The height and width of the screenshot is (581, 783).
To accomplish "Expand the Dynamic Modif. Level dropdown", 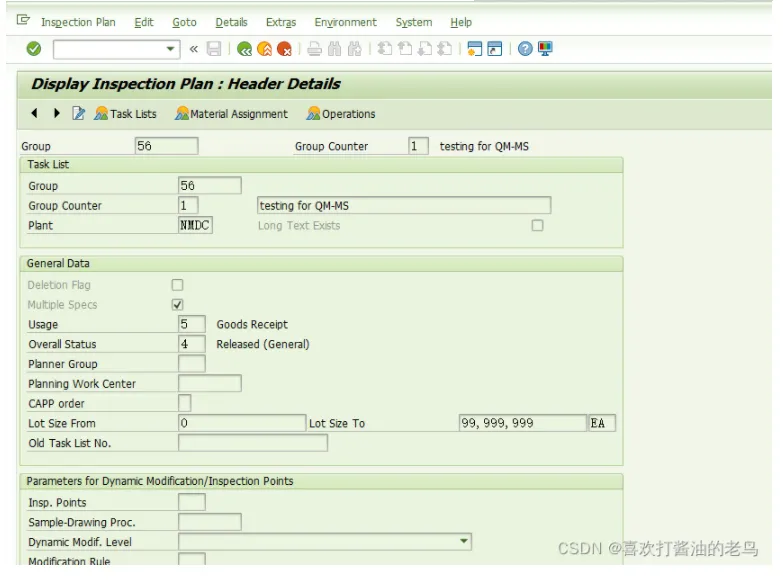I will 464,542.
